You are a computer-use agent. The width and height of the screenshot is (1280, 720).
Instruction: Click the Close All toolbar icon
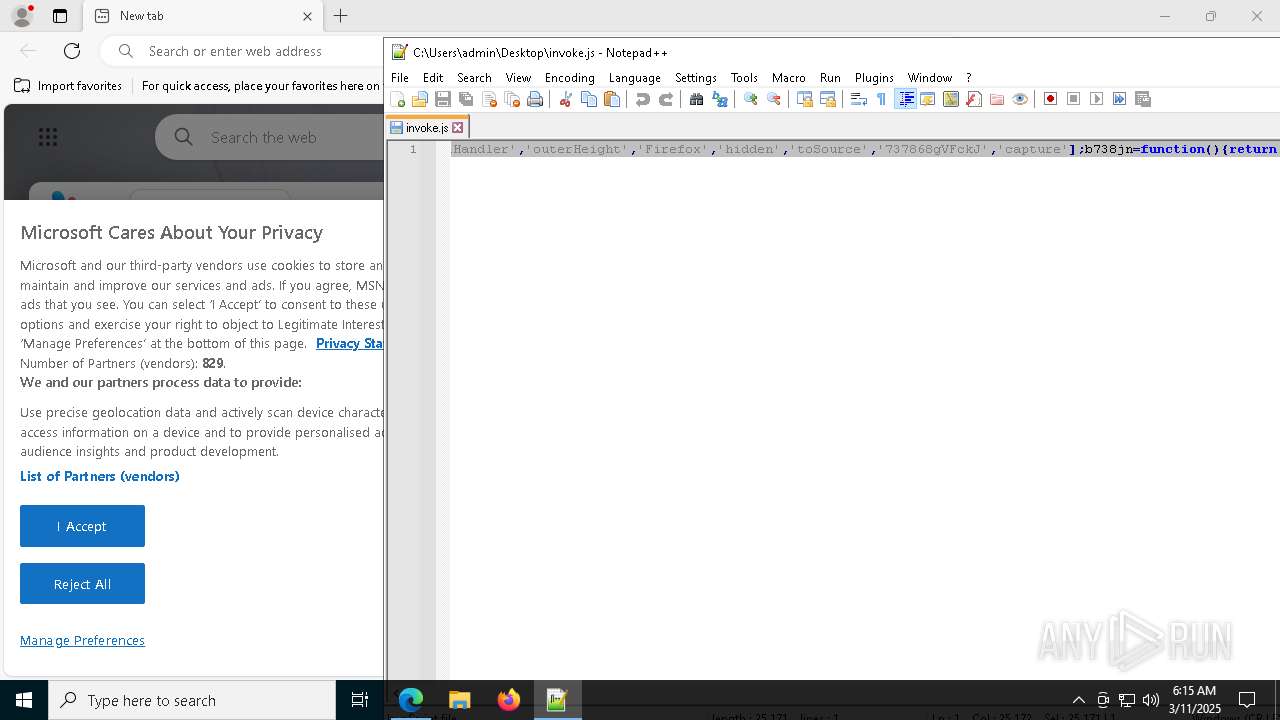(x=512, y=99)
